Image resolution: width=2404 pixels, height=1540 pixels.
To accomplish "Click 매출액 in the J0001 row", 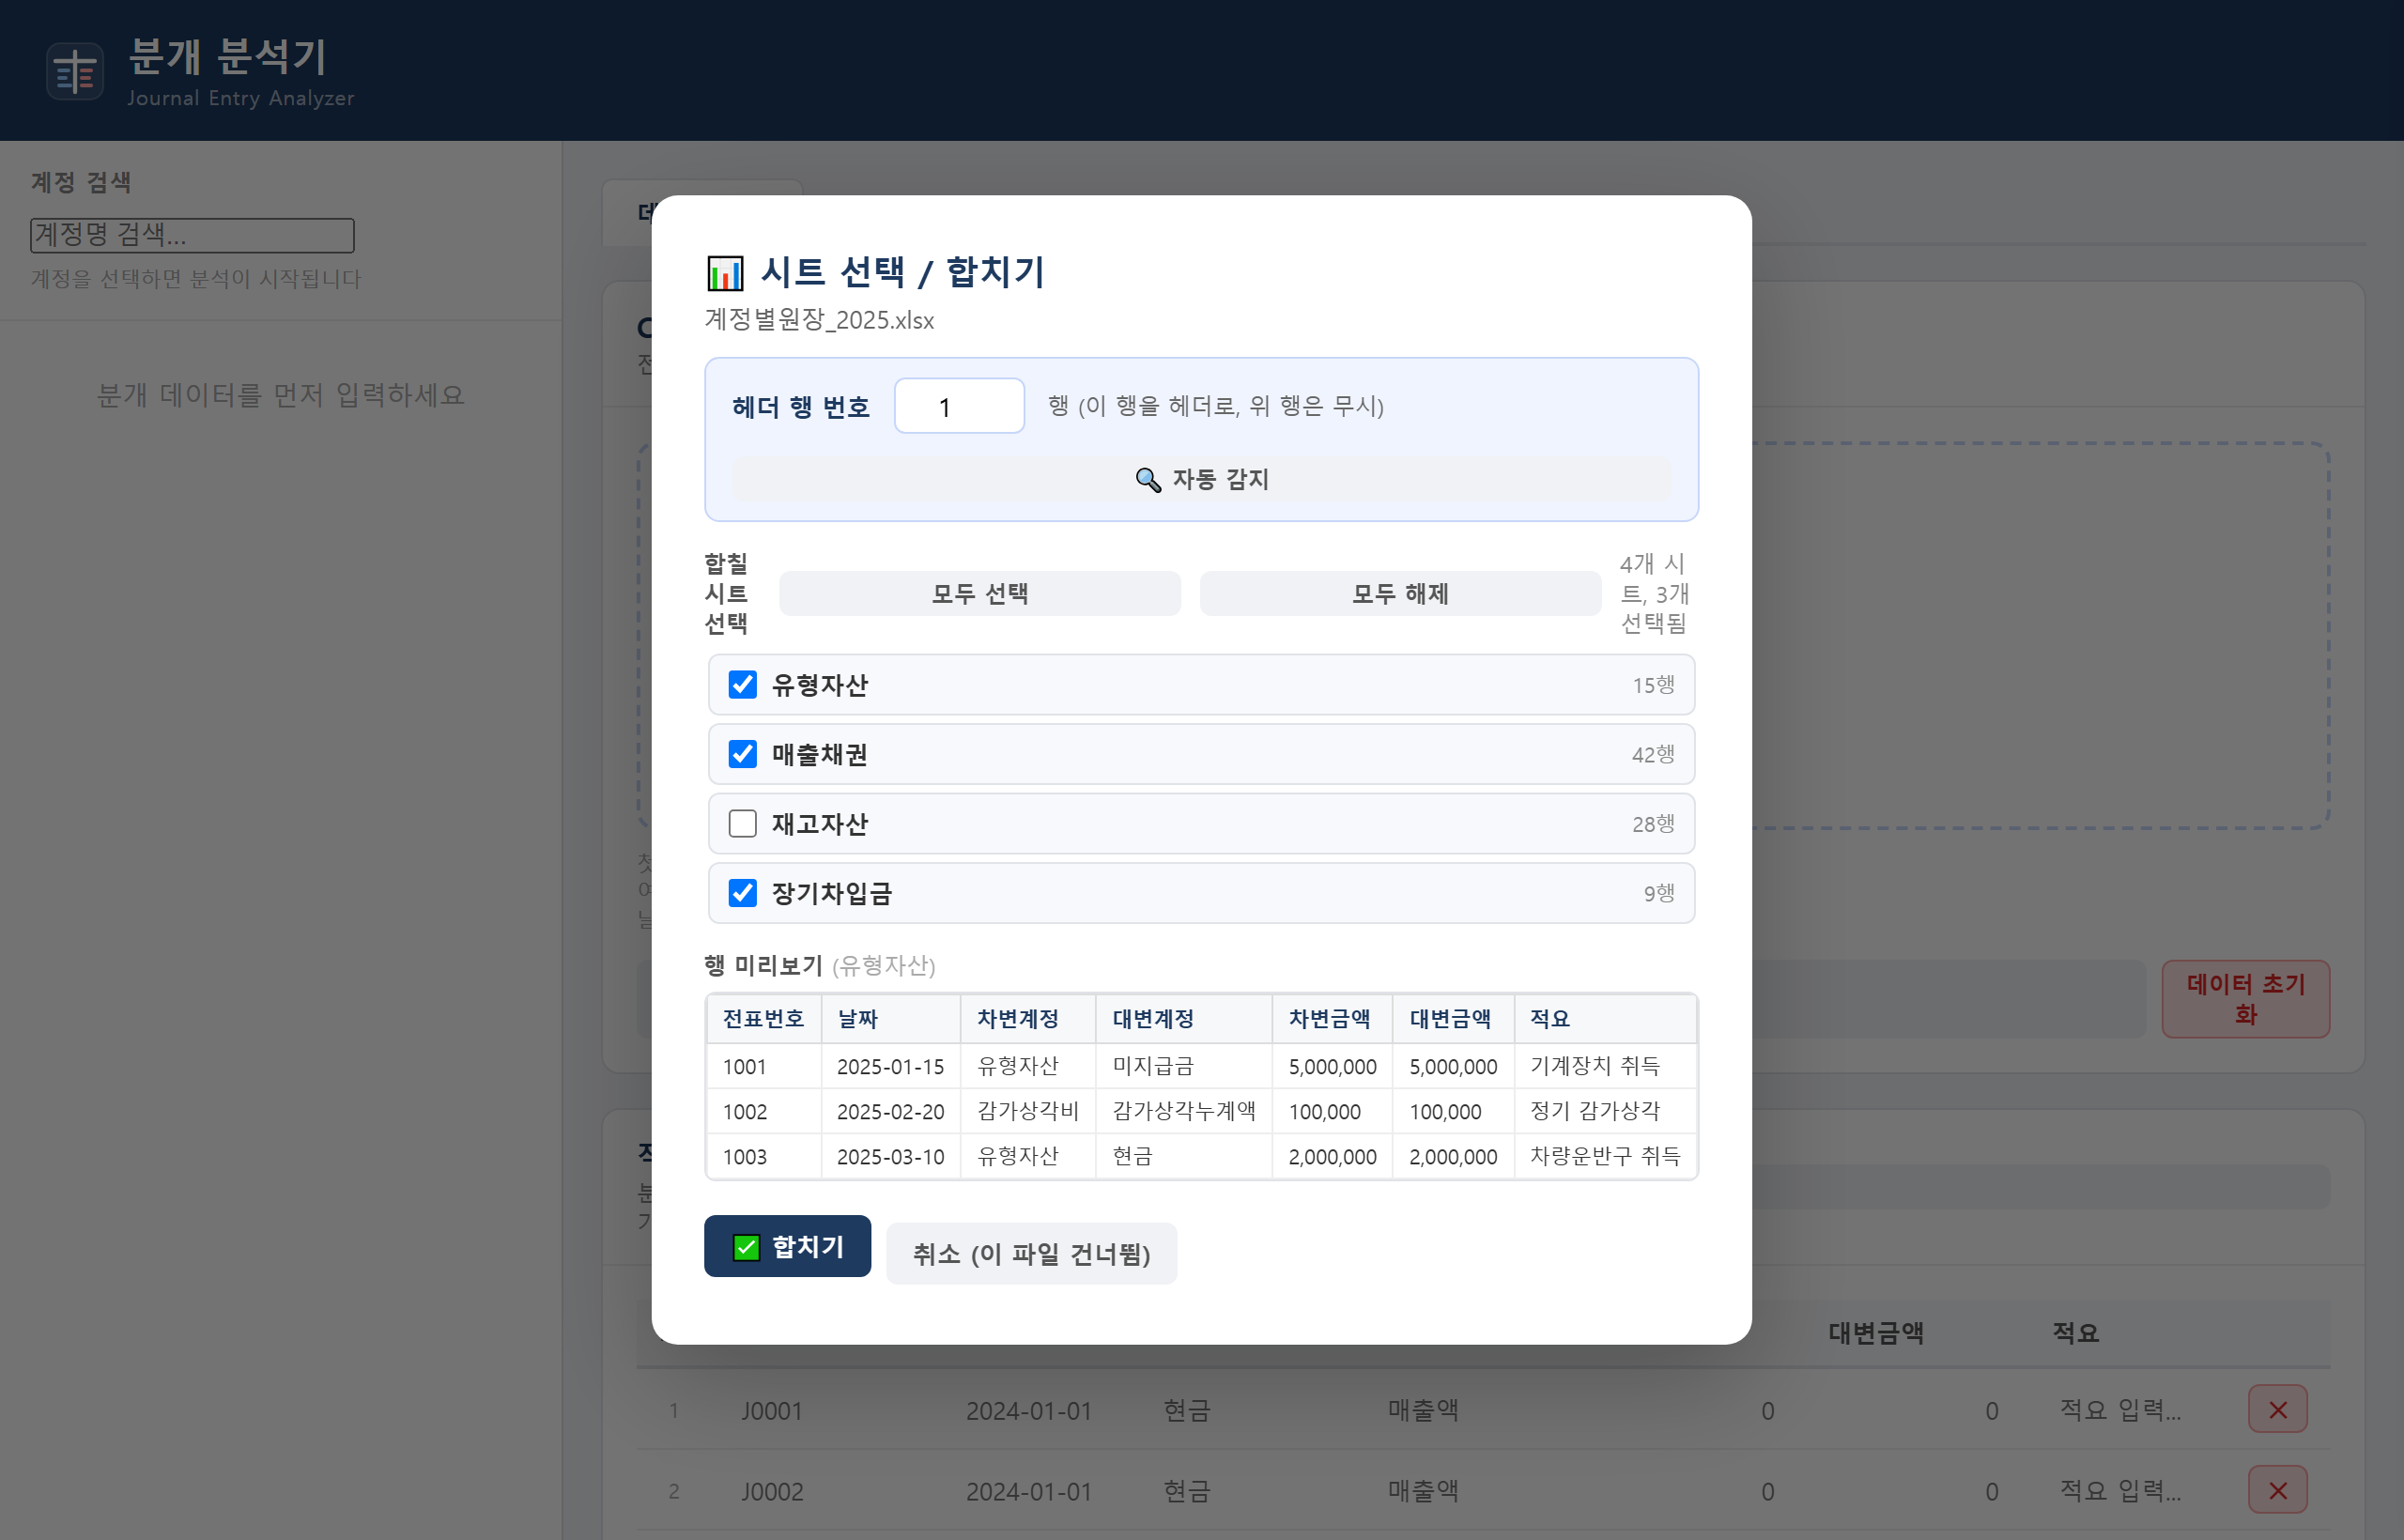I will [x=1423, y=1410].
